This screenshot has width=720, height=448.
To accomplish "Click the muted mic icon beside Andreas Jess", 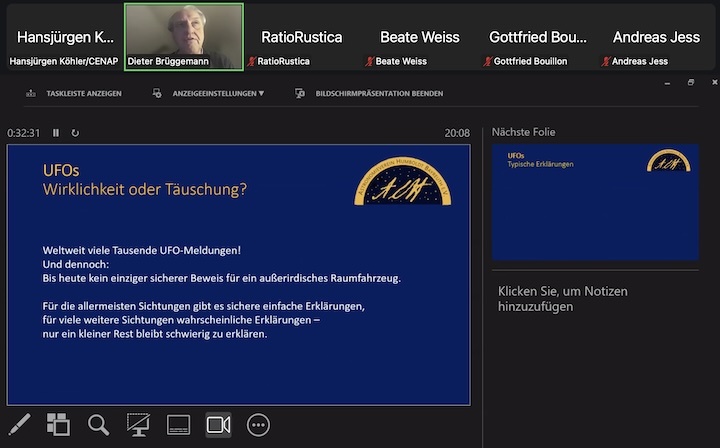I will (606, 62).
